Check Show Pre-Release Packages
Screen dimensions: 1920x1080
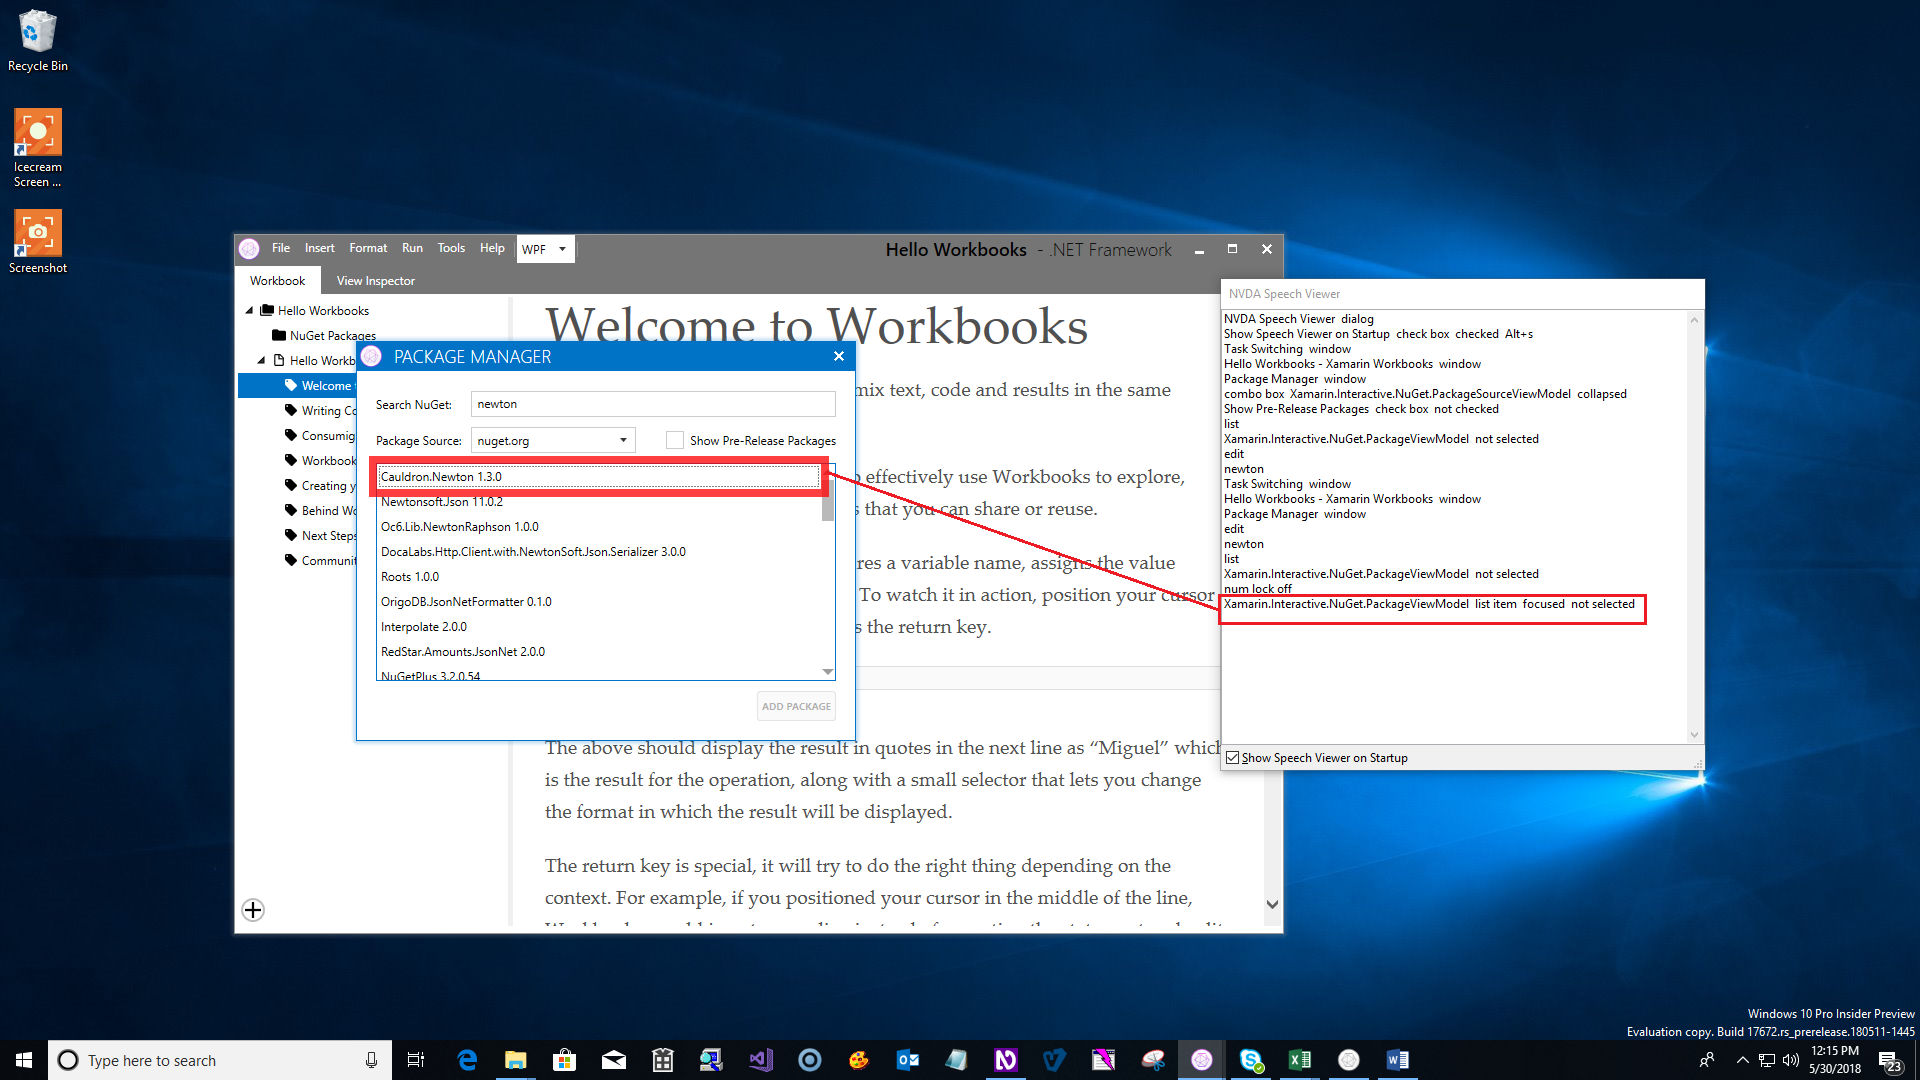click(675, 440)
